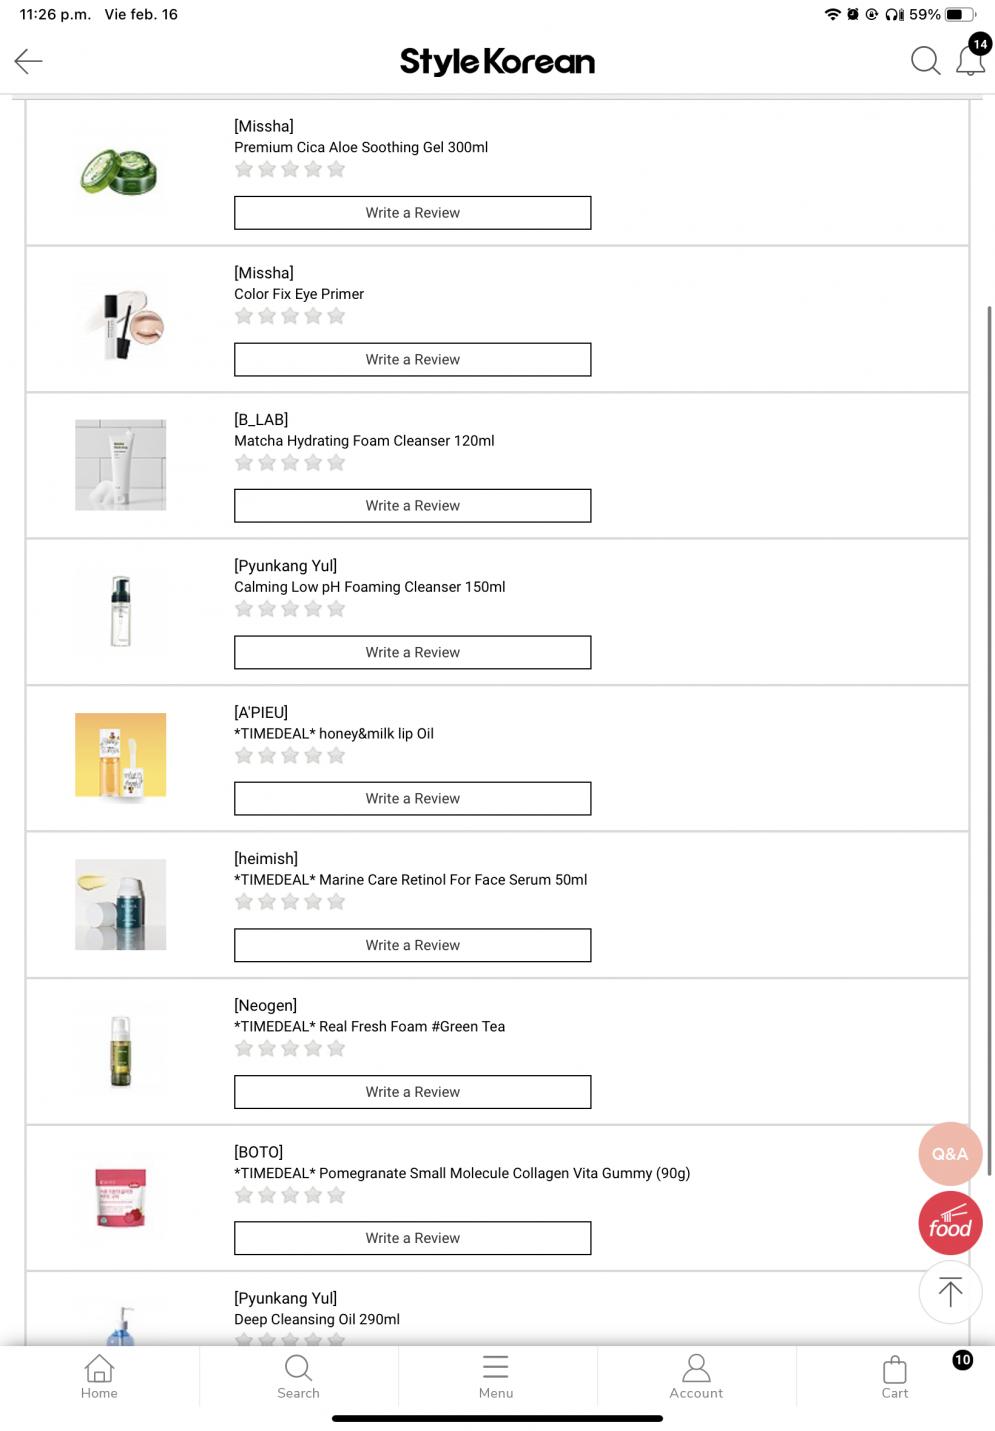Open the food floating shortcut
This screenshot has height=1431, width=995.
coord(949,1222)
